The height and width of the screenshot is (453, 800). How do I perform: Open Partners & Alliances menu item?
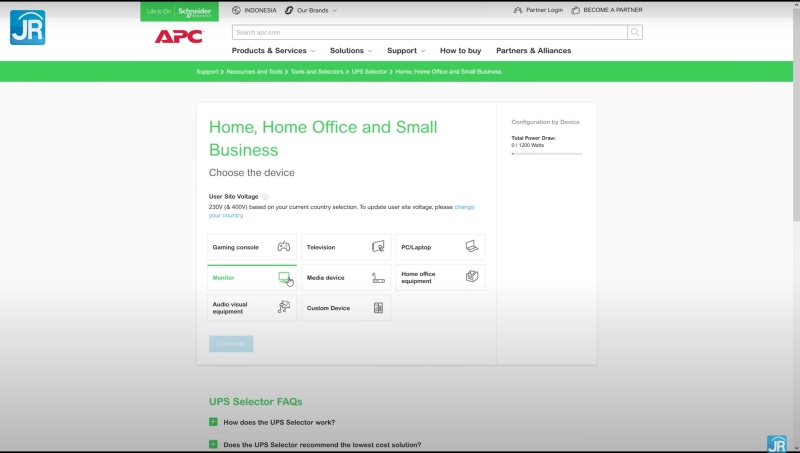(x=534, y=51)
